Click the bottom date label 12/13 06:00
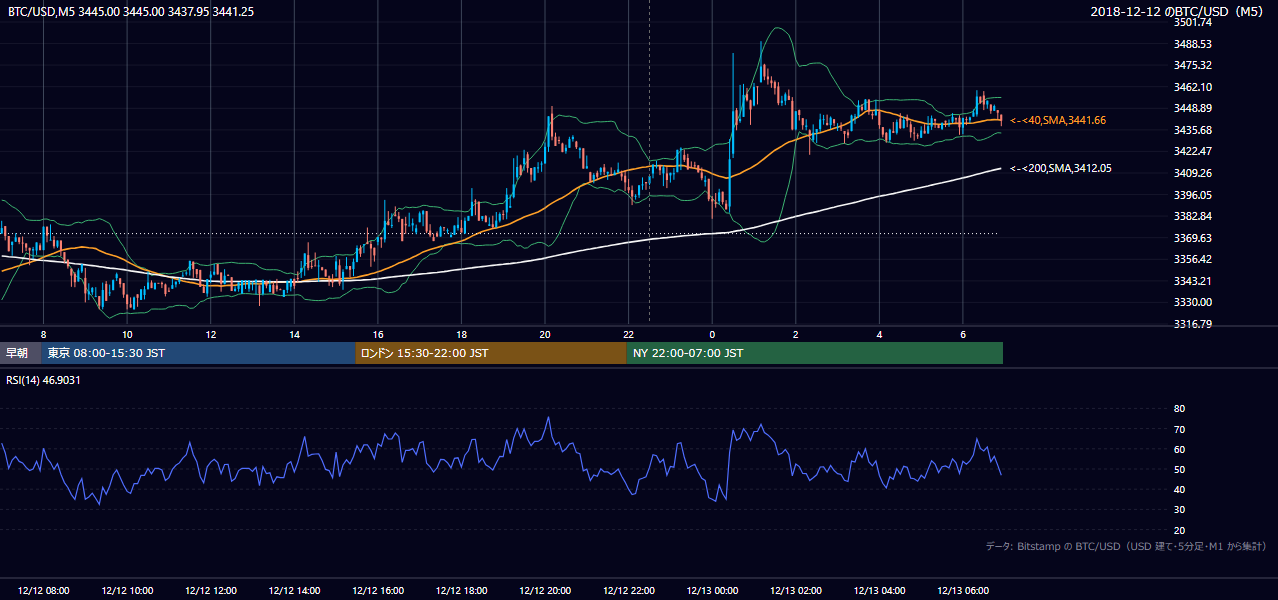The image size is (1278, 600). 962,591
